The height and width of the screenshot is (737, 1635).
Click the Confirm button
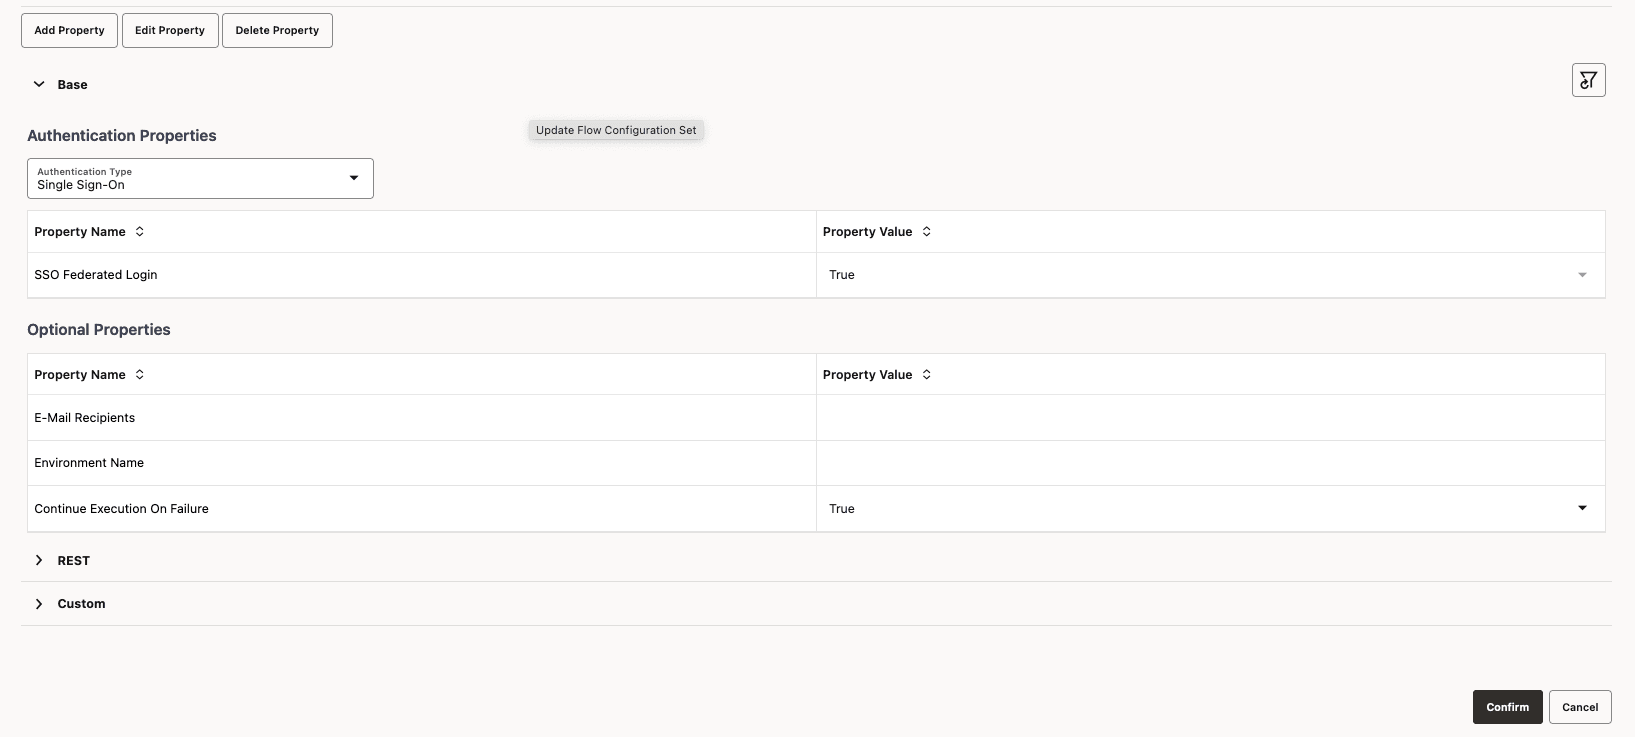(1507, 707)
